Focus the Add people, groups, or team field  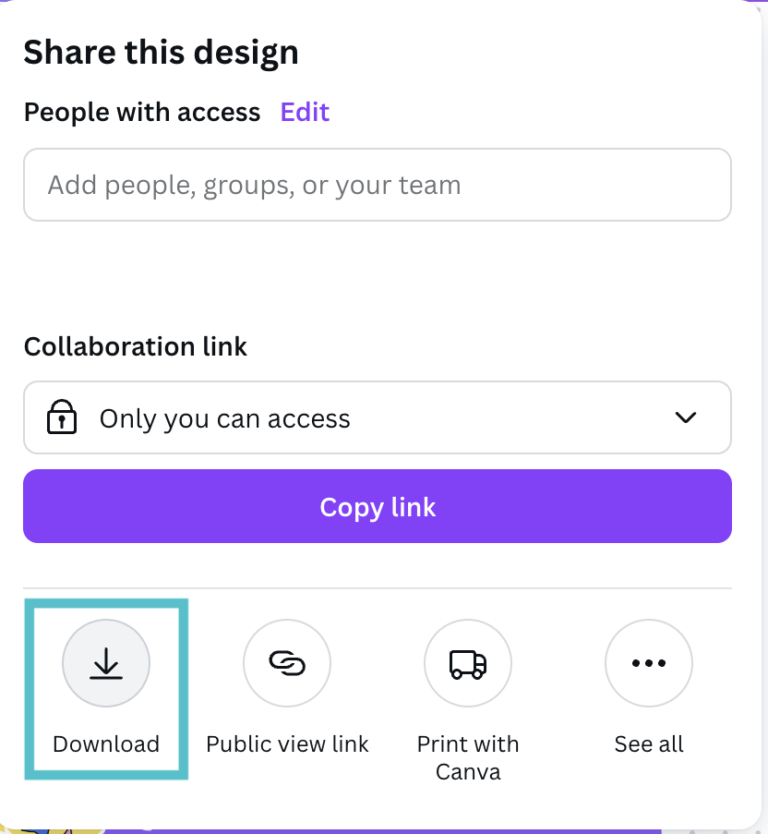tap(377, 185)
